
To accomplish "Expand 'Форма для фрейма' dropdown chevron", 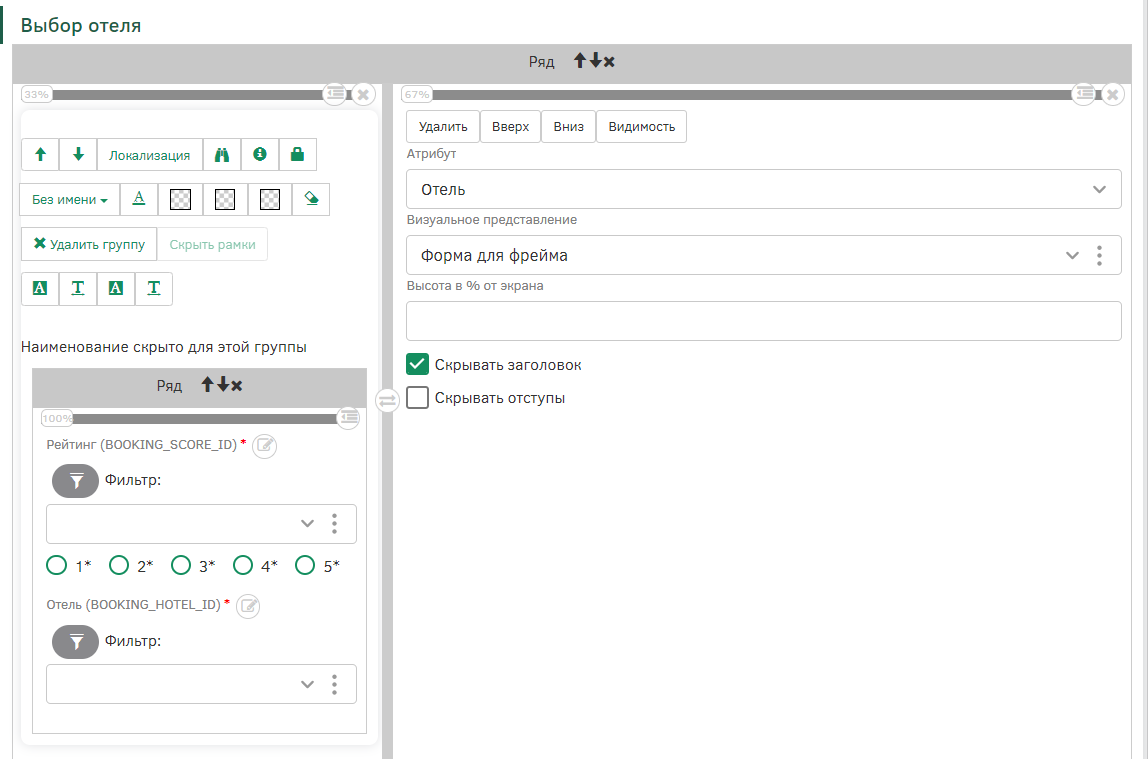I will coord(1073,255).
